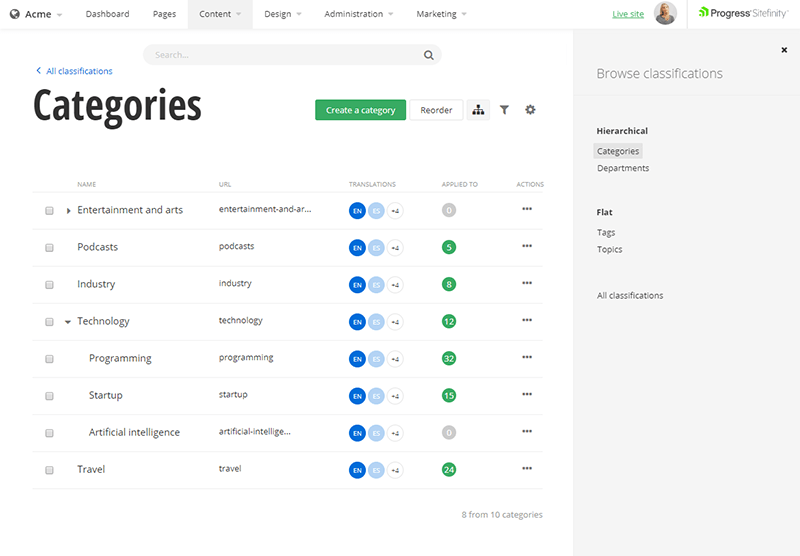The width and height of the screenshot is (800, 556).
Task: Open actions menu for Podcasts row
Action: (527, 246)
